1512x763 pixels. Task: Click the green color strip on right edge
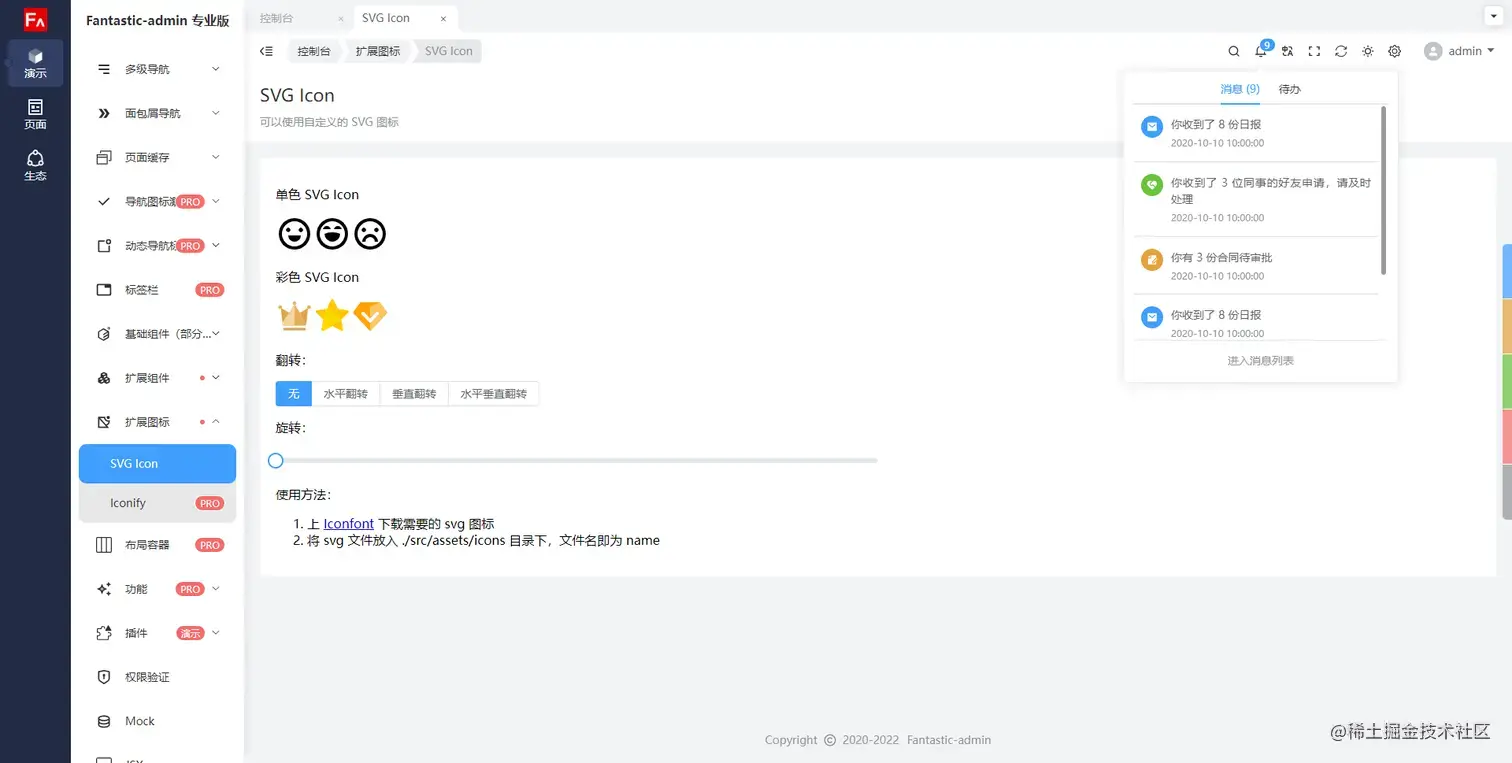point(1507,381)
